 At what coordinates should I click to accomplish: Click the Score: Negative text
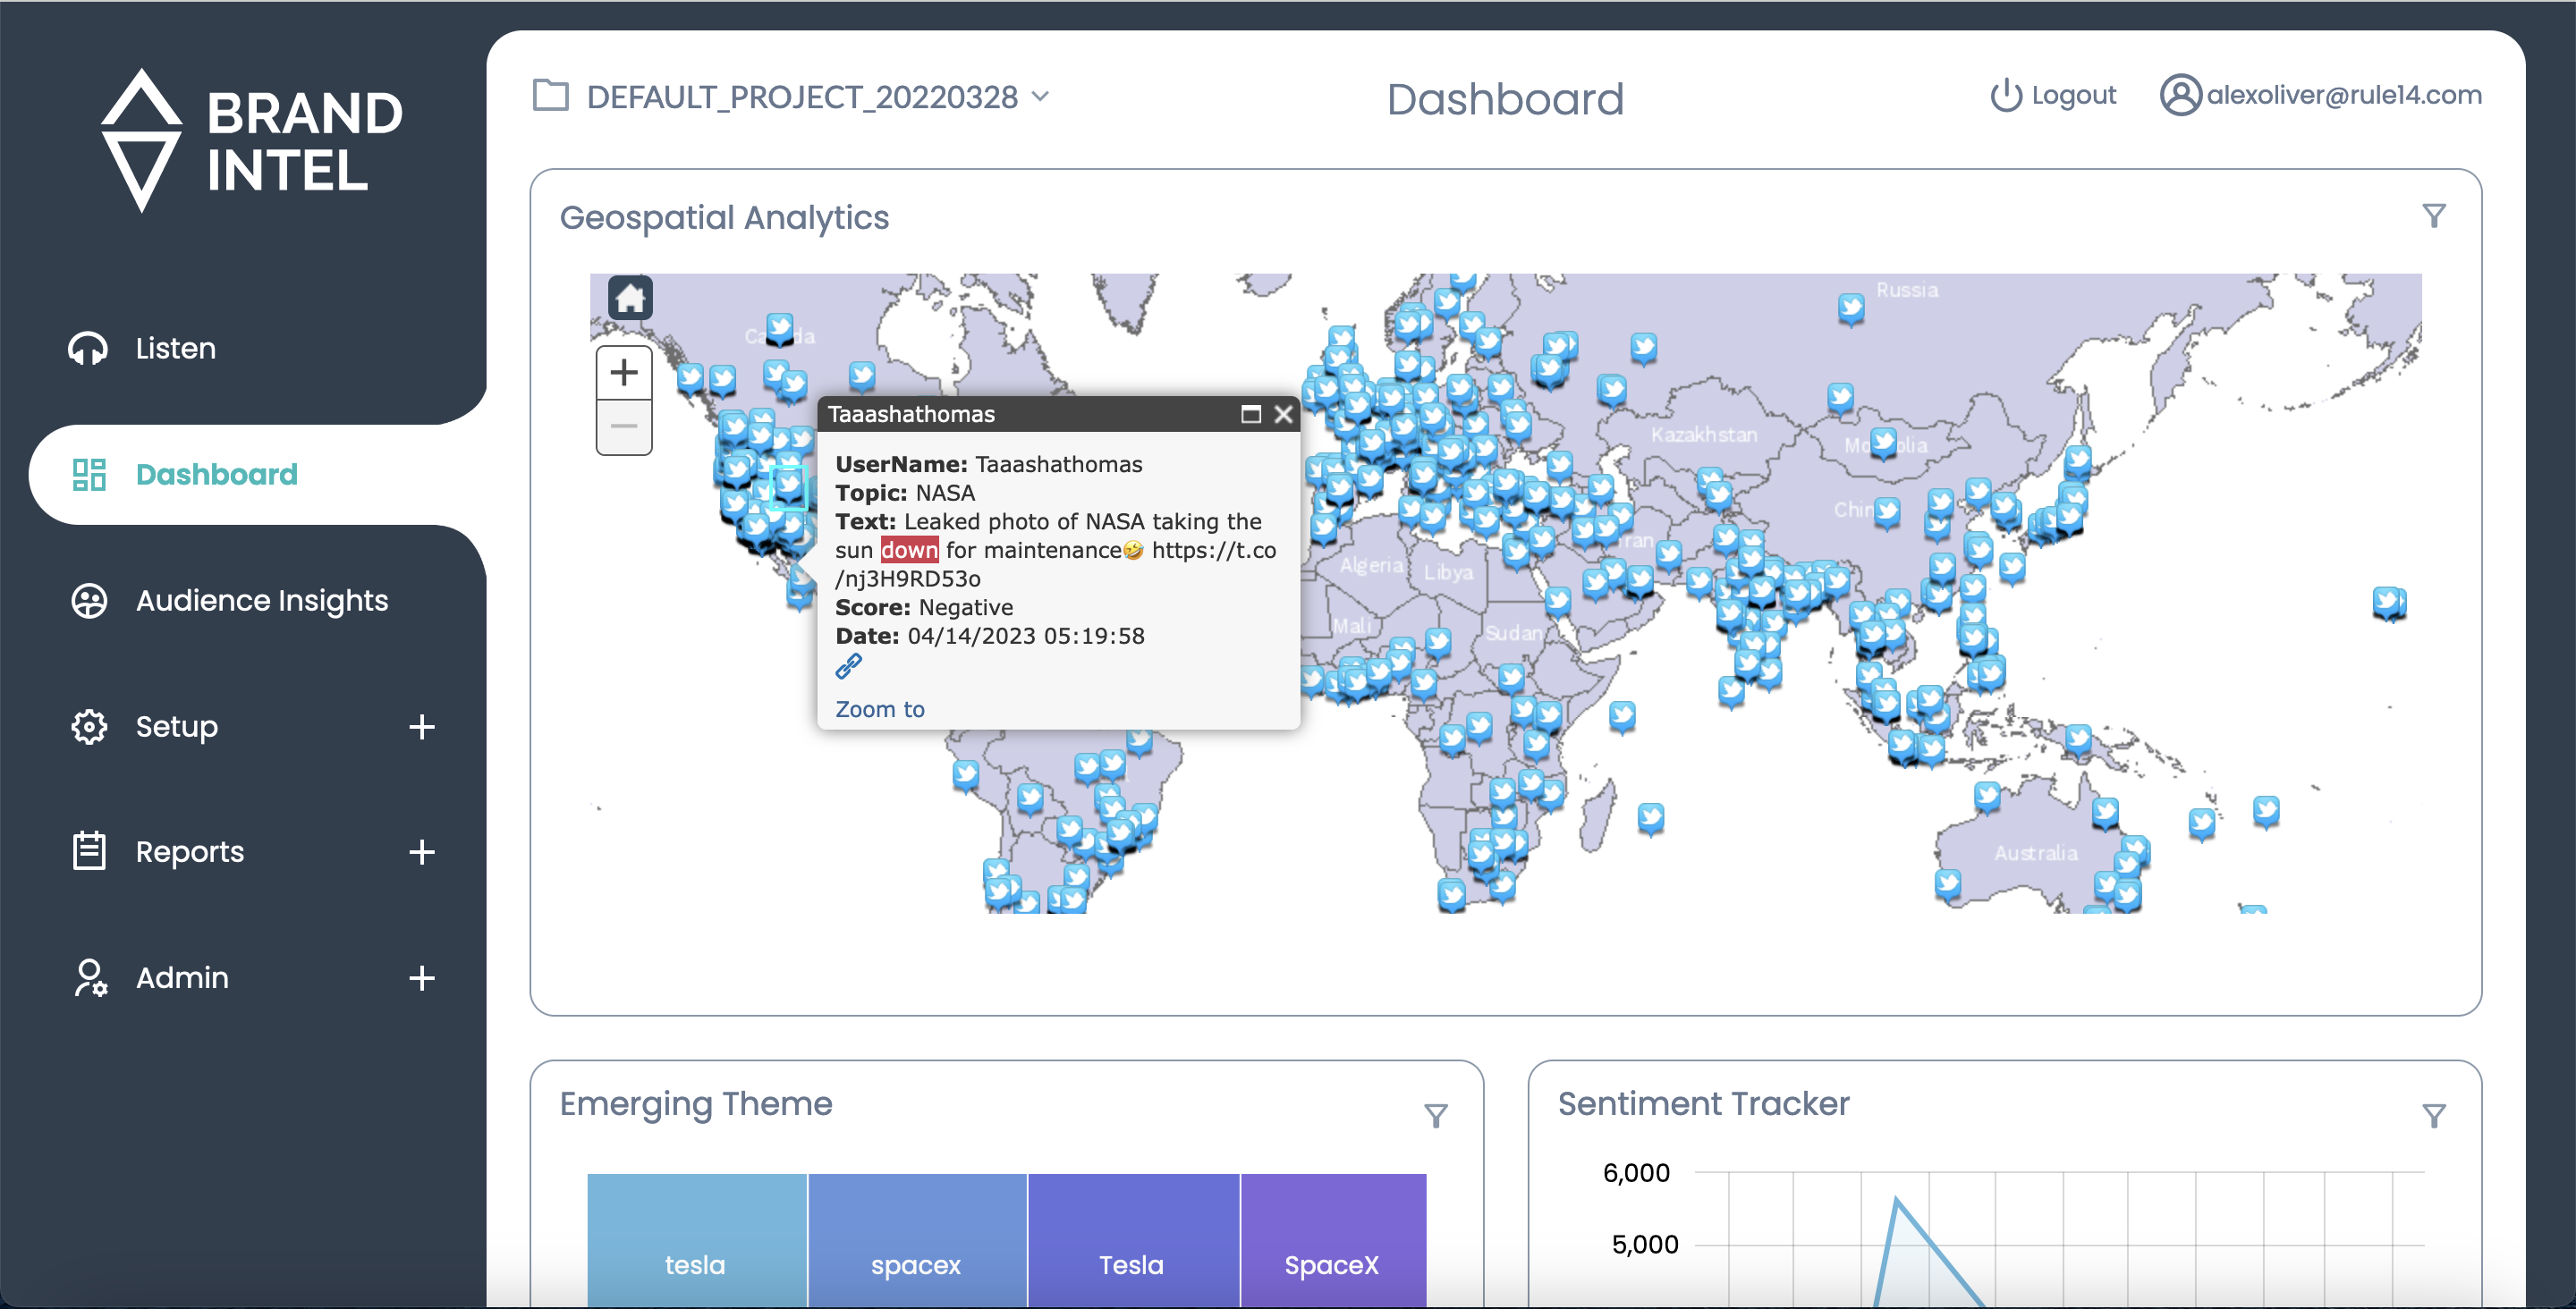924,607
